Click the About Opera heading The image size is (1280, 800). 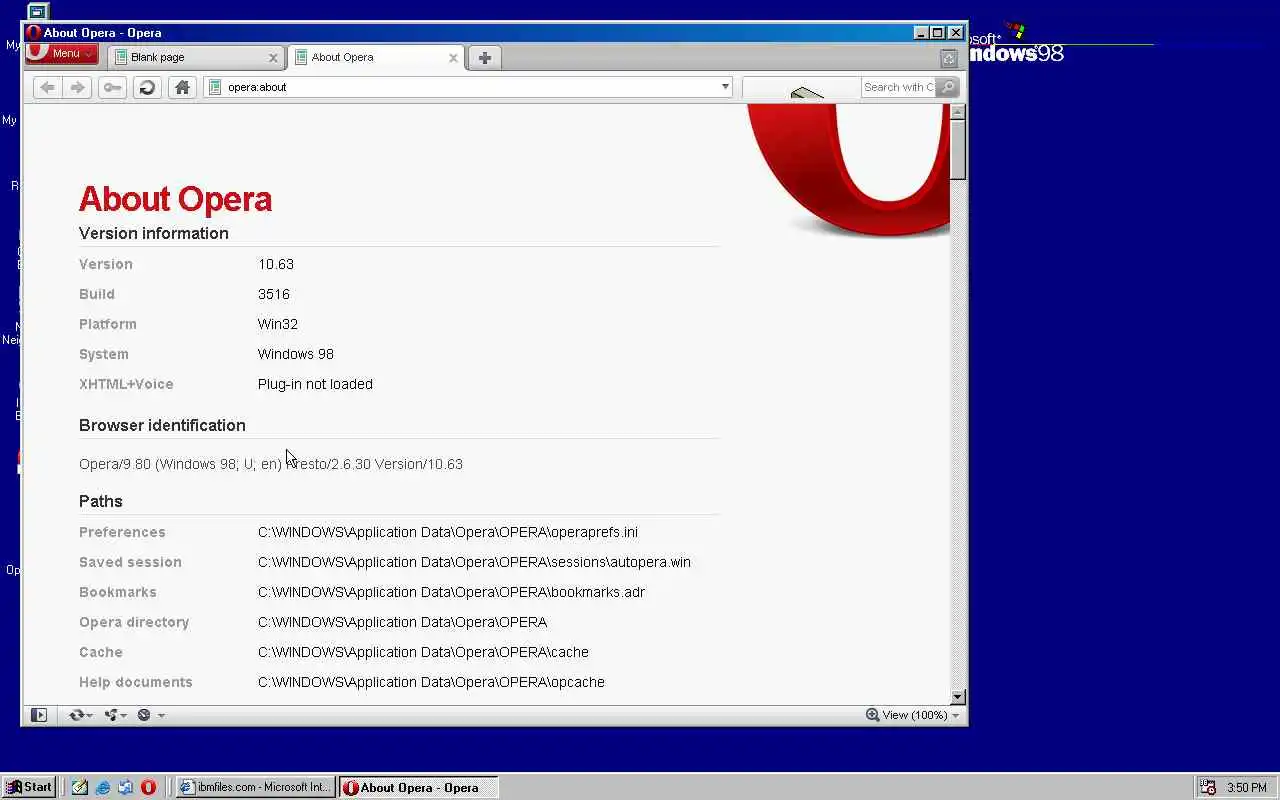(175, 199)
